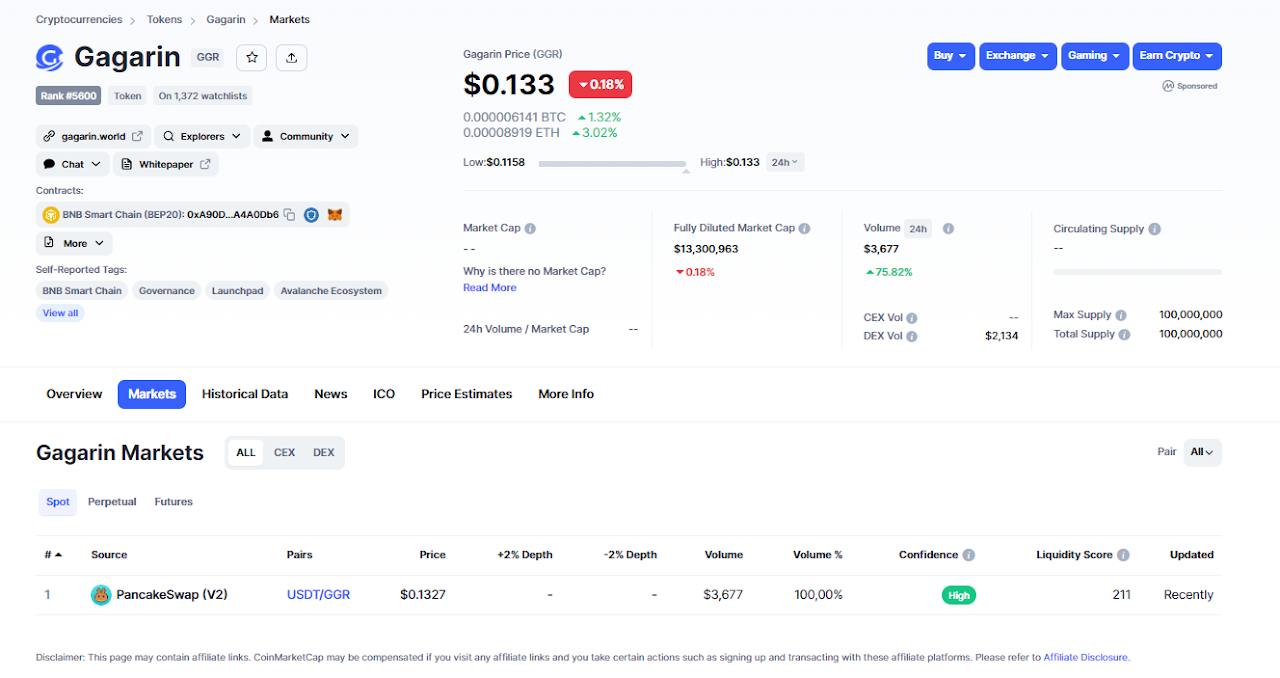The height and width of the screenshot is (678, 1280).
Task: Click the Governance tag
Action: [x=167, y=291]
